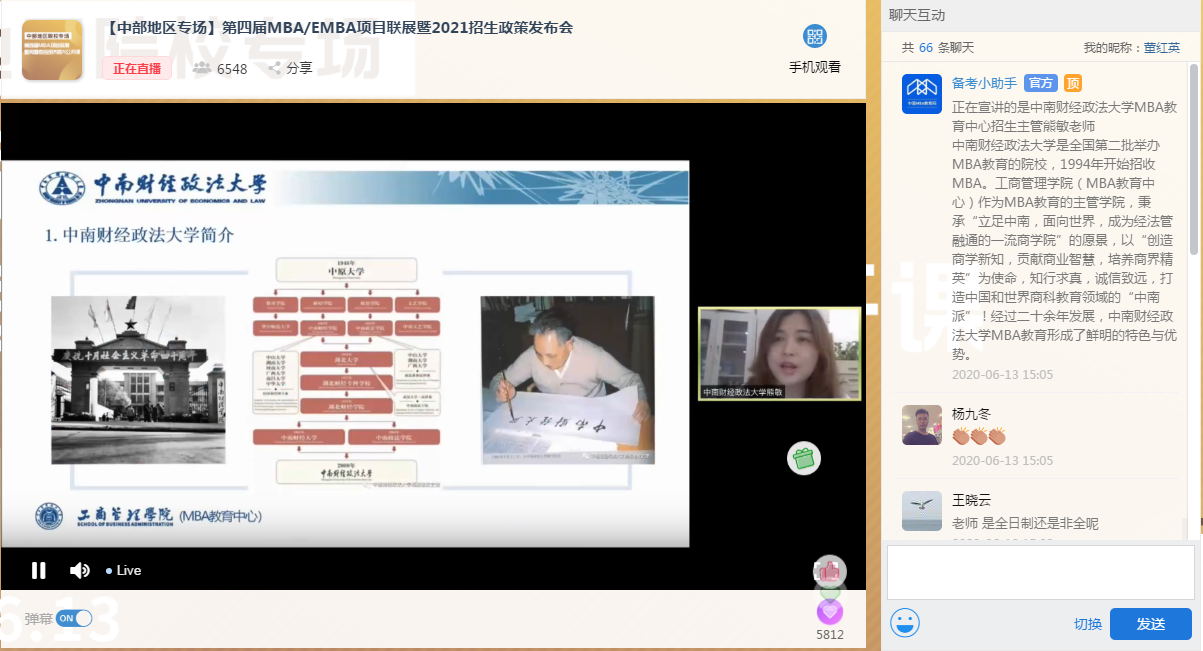The width and height of the screenshot is (1203, 651).
Task: Click the share icon next to 分享
Action: (274, 68)
